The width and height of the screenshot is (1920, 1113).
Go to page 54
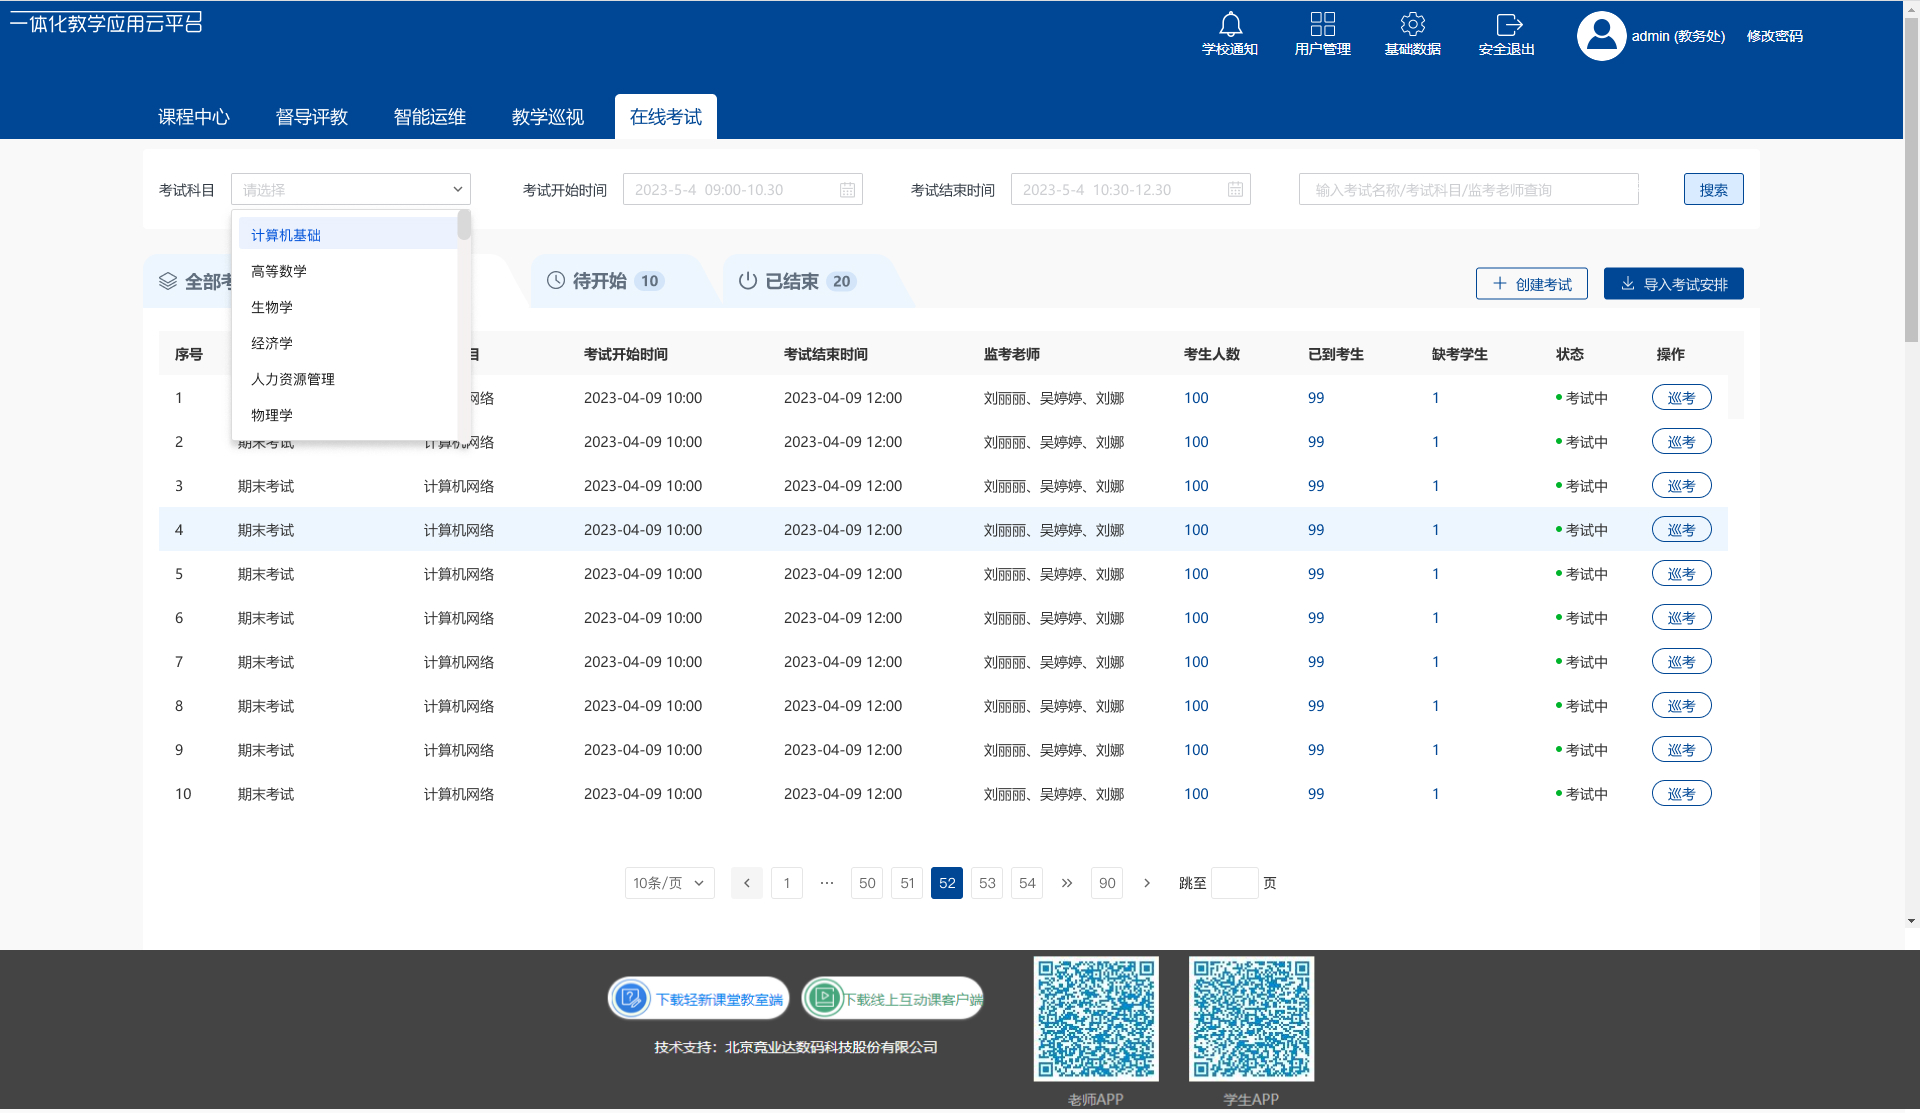click(x=1027, y=883)
